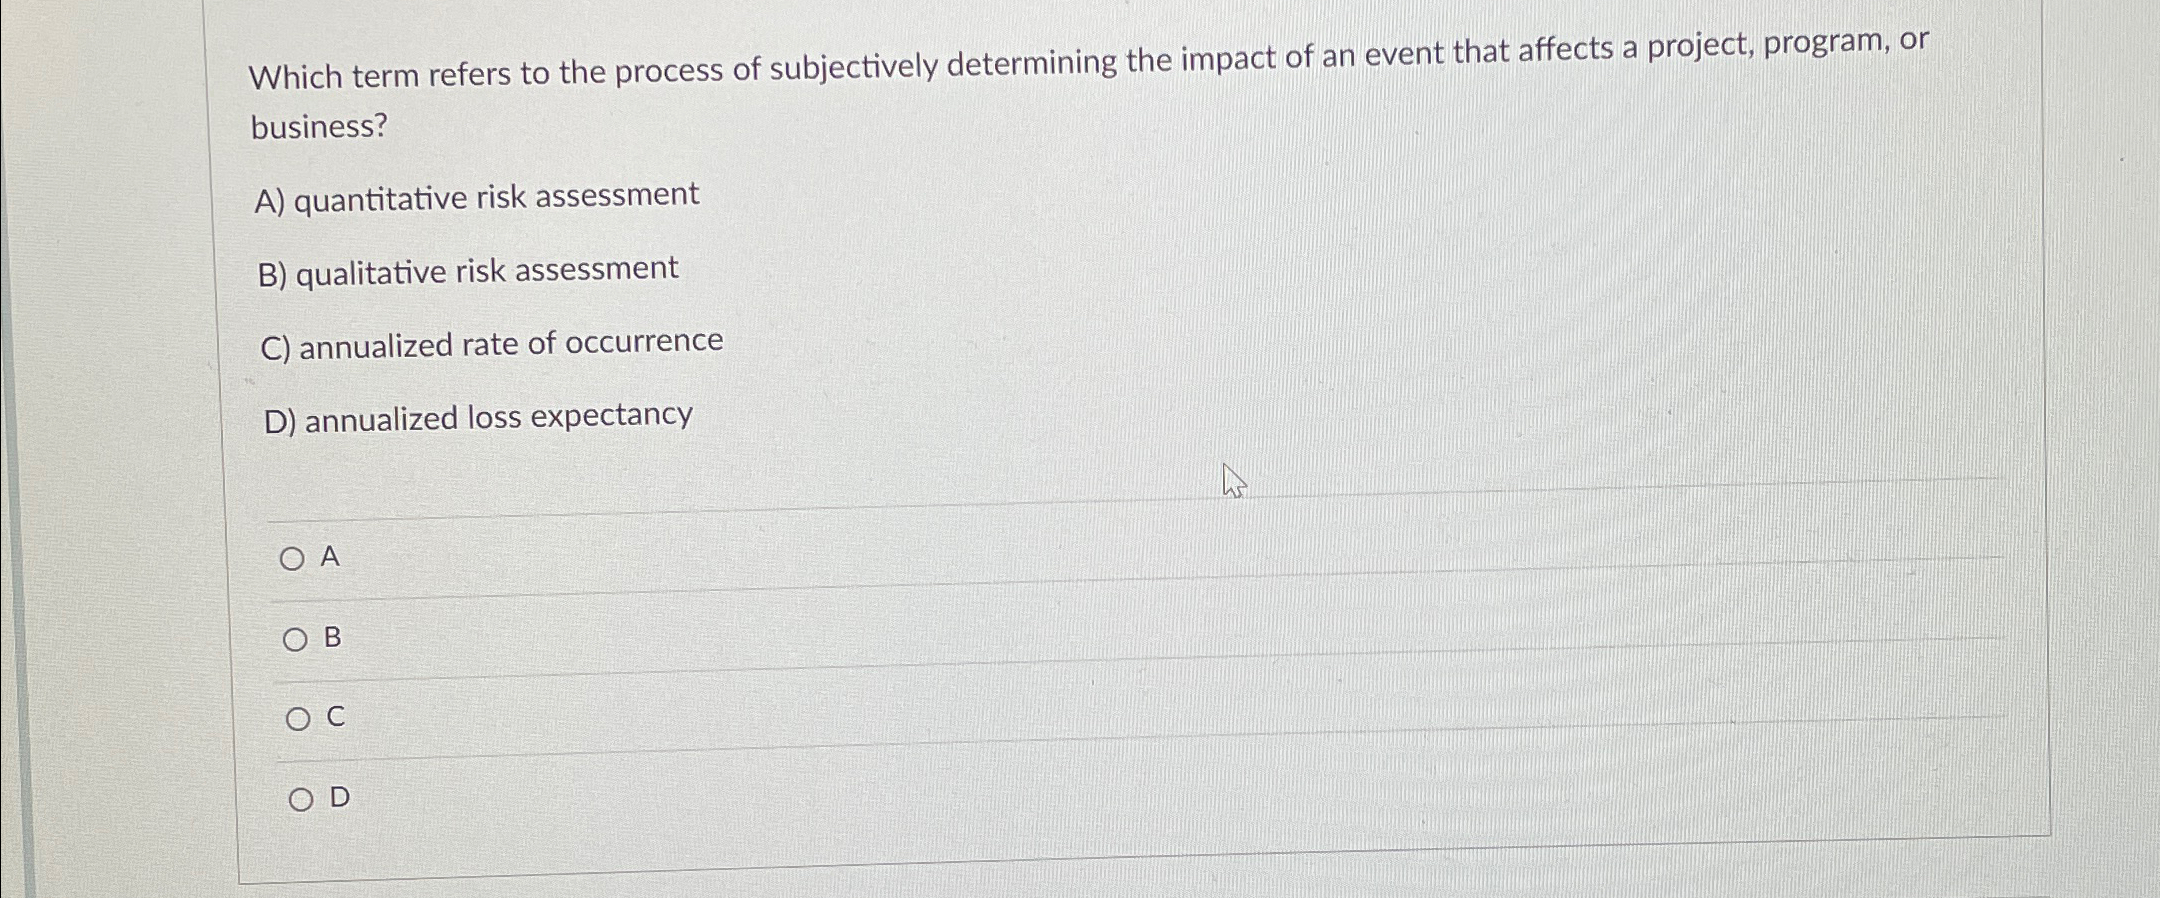Image resolution: width=2160 pixels, height=898 pixels.
Task: Click the label next to option C
Action: pyautogui.click(x=334, y=716)
